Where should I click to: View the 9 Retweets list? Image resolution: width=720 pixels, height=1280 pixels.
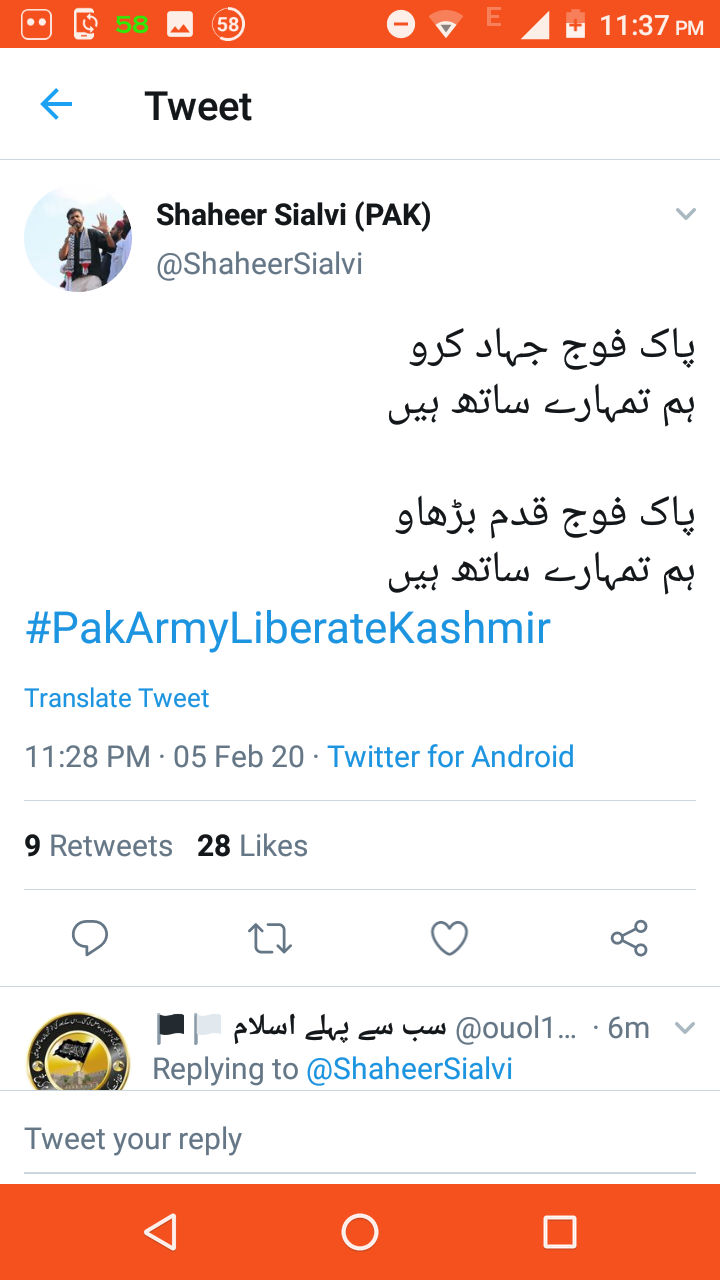click(98, 846)
